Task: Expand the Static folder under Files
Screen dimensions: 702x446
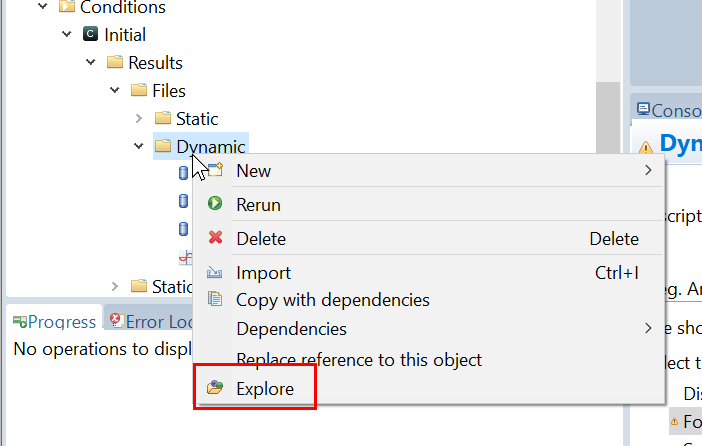Action: (139, 119)
